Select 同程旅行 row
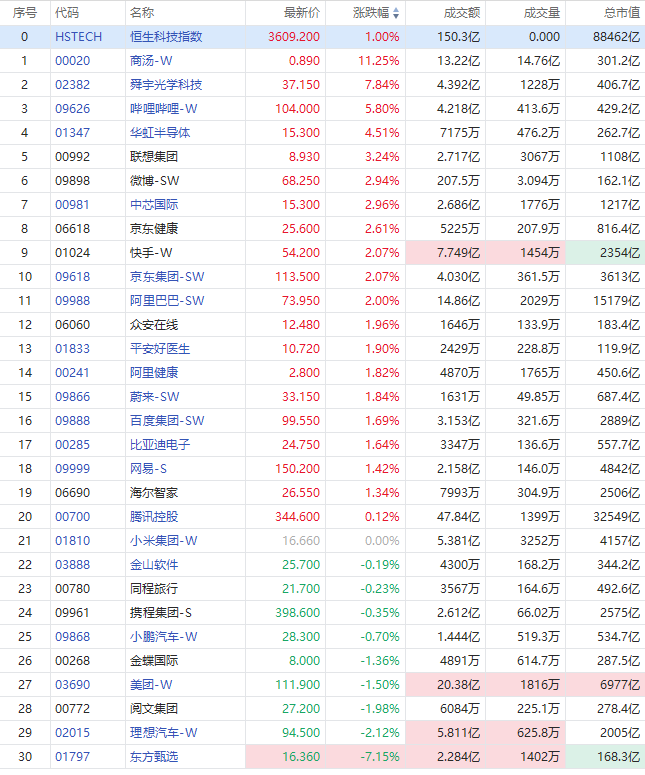The height and width of the screenshot is (775, 645). point(322,589)
